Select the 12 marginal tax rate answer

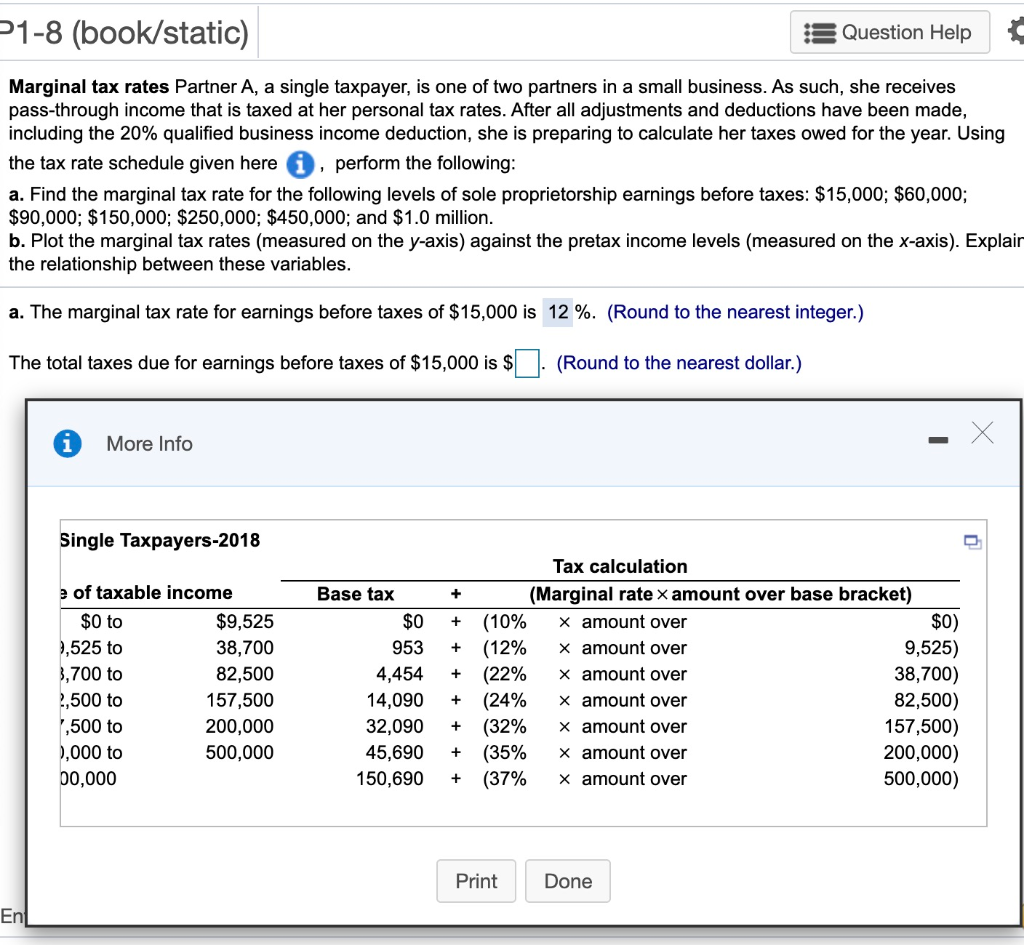tap(558, 312)
